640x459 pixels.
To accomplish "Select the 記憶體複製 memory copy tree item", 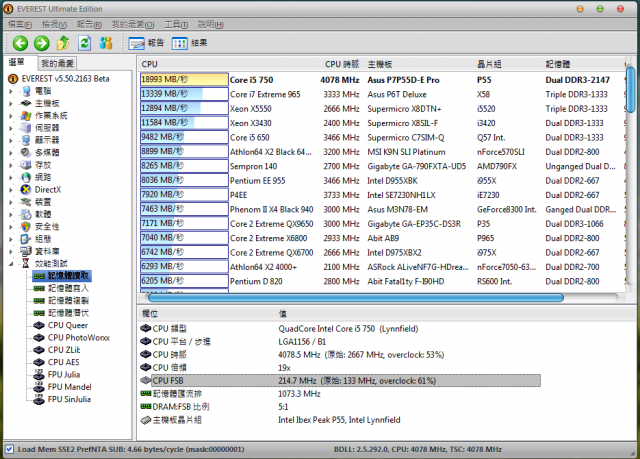I will [x=61, y=301].
